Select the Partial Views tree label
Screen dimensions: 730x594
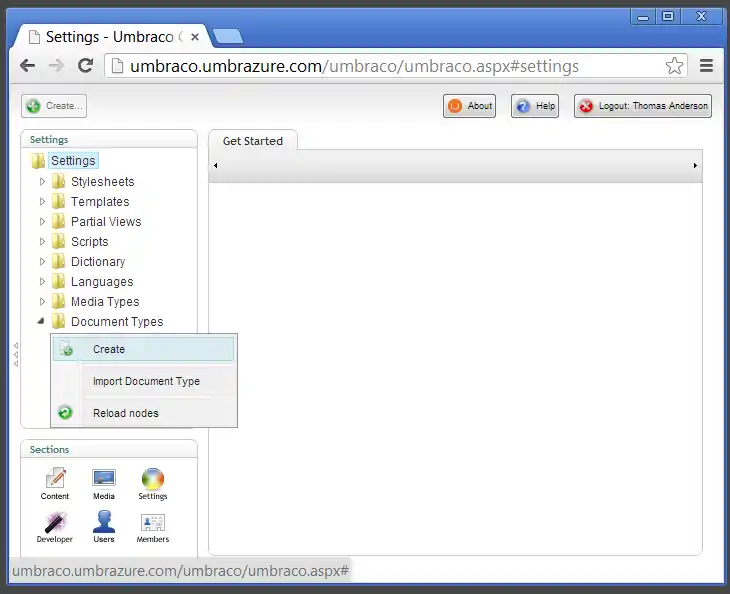106,222
